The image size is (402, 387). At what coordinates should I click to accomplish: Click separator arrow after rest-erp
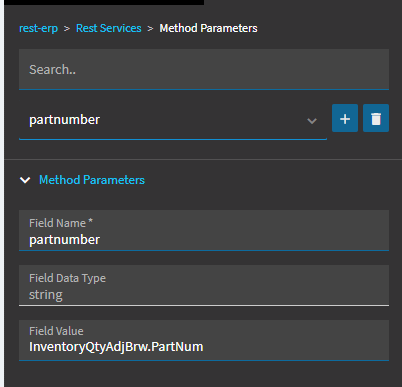pyautogui.click(x=67, y=29)
